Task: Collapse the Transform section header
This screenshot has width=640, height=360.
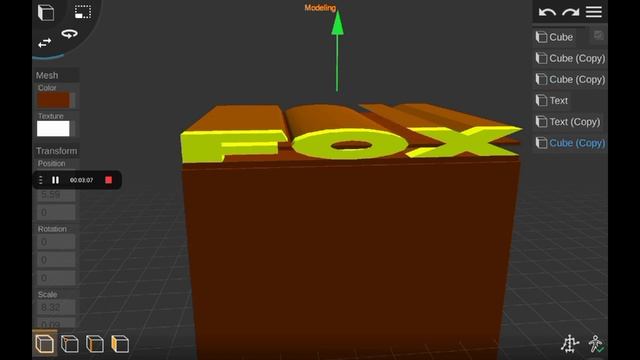Action: point(56,151)
